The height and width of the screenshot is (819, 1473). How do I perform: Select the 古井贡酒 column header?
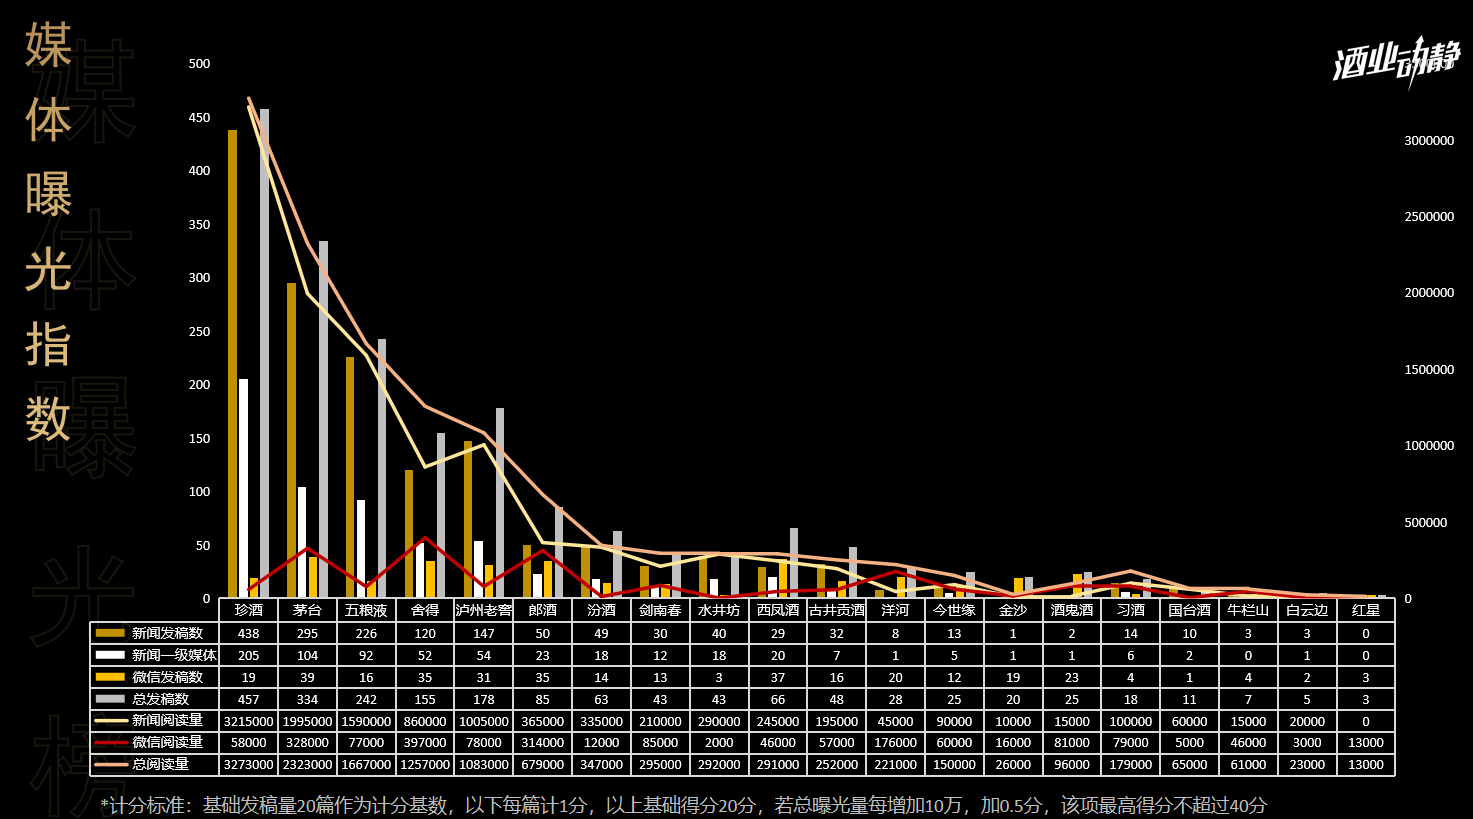click(837, 610)
